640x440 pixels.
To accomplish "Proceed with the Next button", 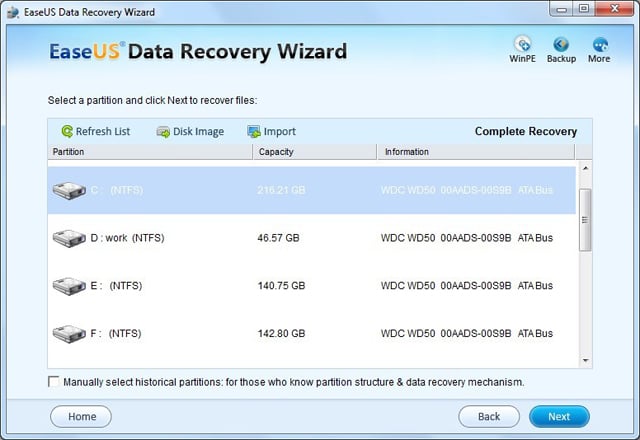I will 559,416.
